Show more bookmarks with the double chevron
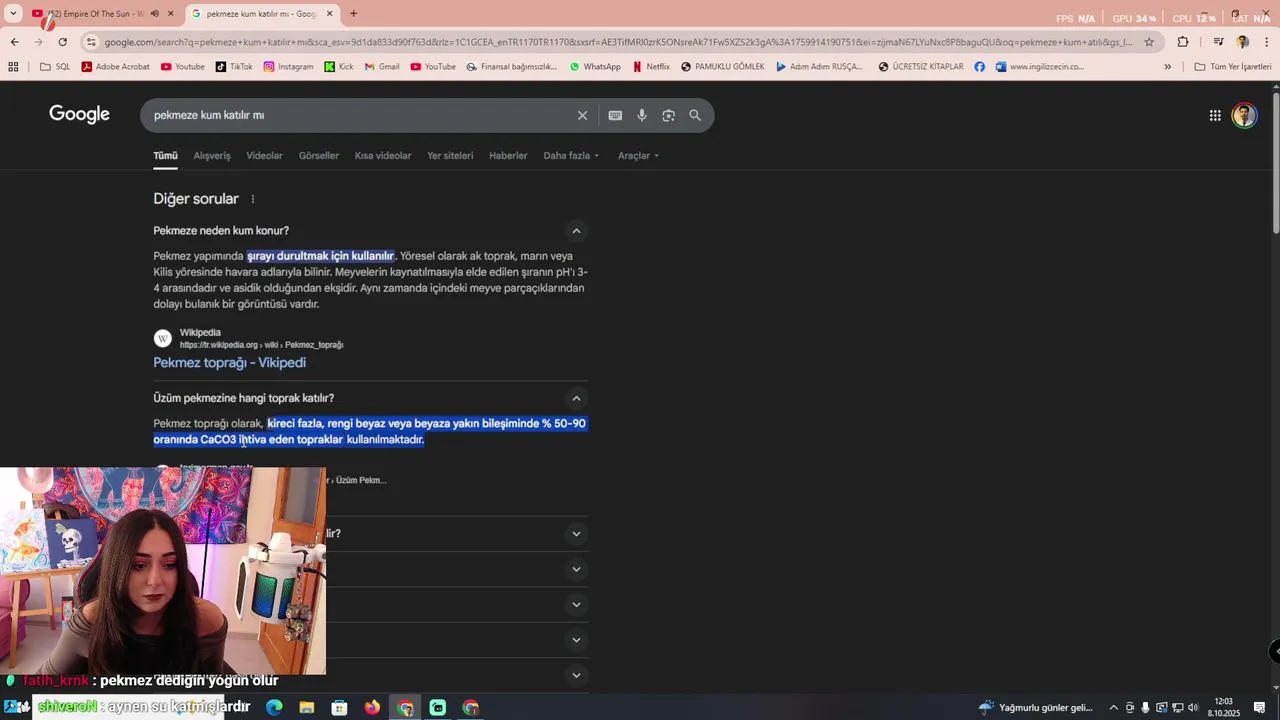Viewport: 1280px width, 720px height. pos(1167,67)
